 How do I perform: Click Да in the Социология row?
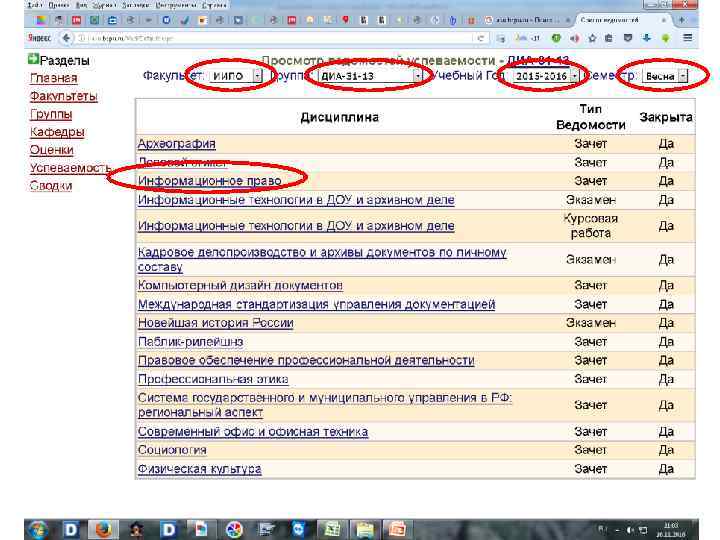point(666,450)
